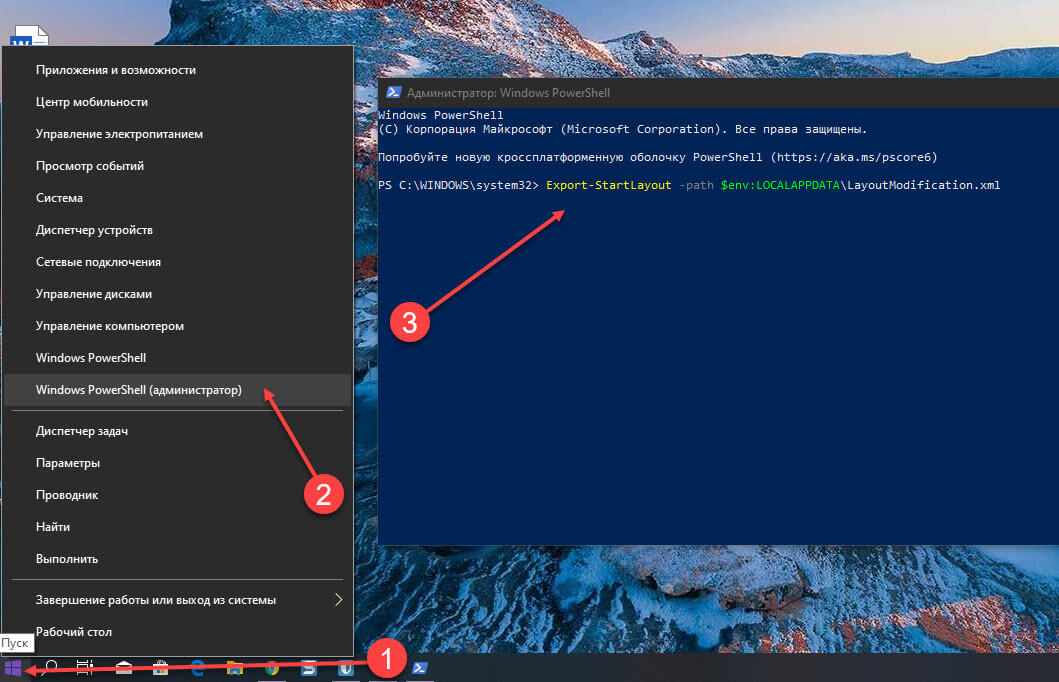Click the PowerShell icon in the window title bar
1059x682 pixels.
393,93
